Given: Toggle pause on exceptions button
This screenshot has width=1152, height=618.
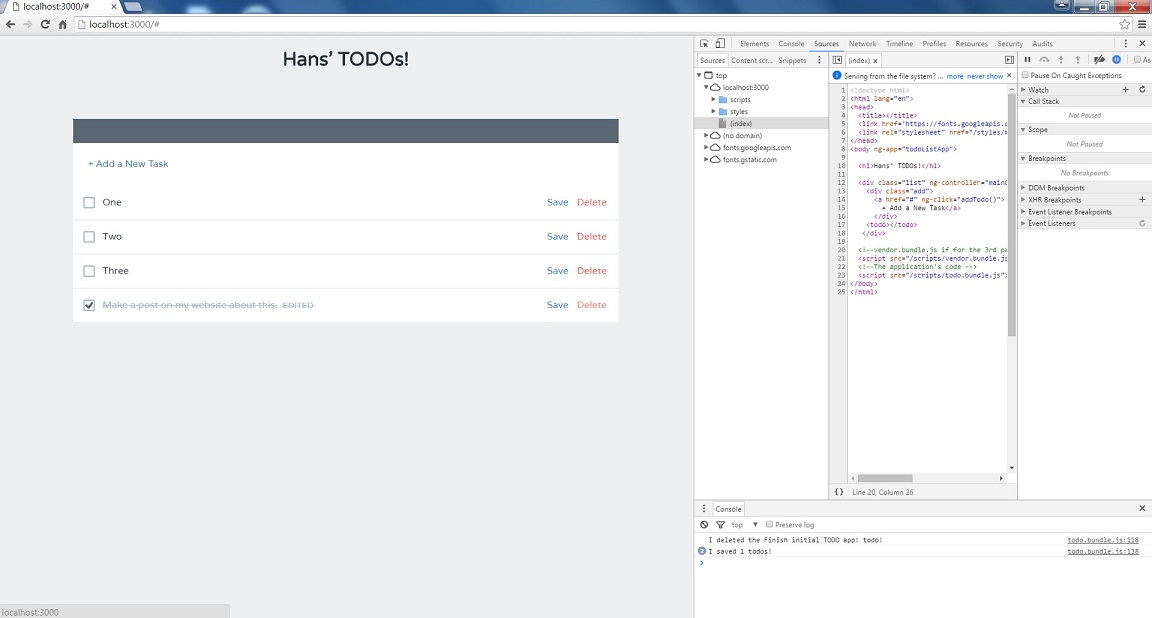Looking at the screenshot, I should (x=1116, y=60).
